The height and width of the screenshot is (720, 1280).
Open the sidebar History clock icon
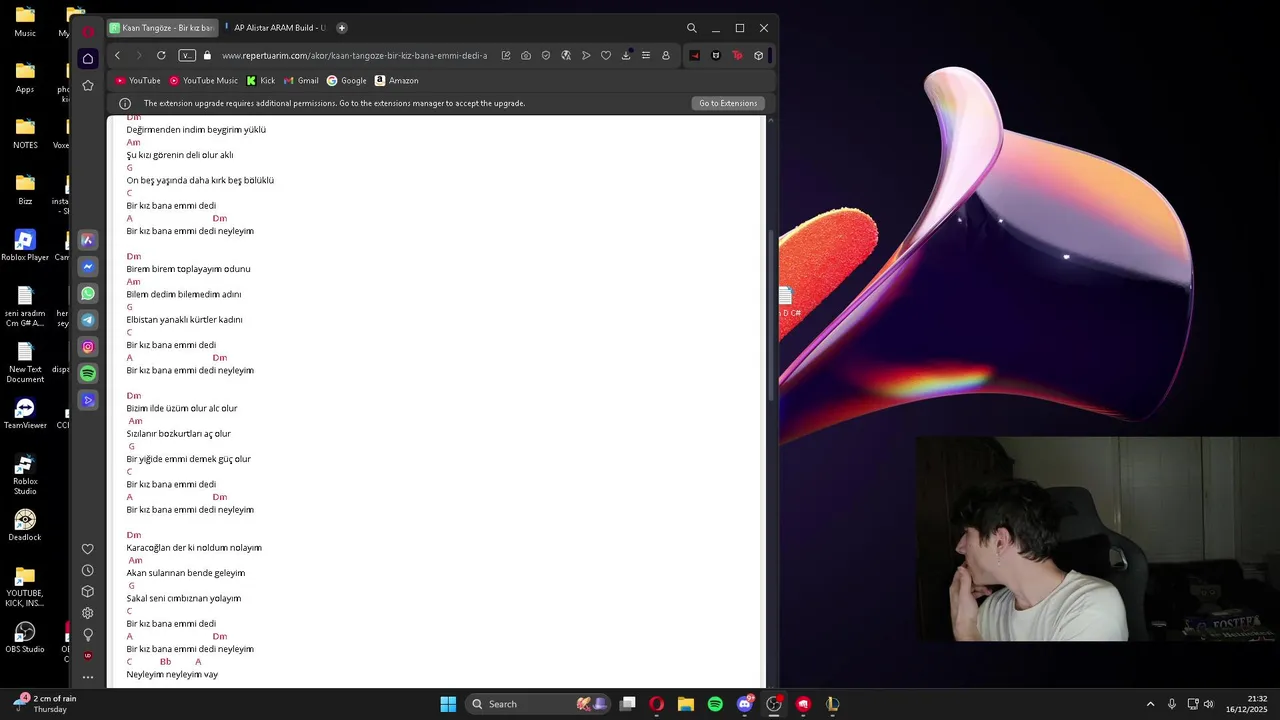pyautogui.click(x=88, y=570)
